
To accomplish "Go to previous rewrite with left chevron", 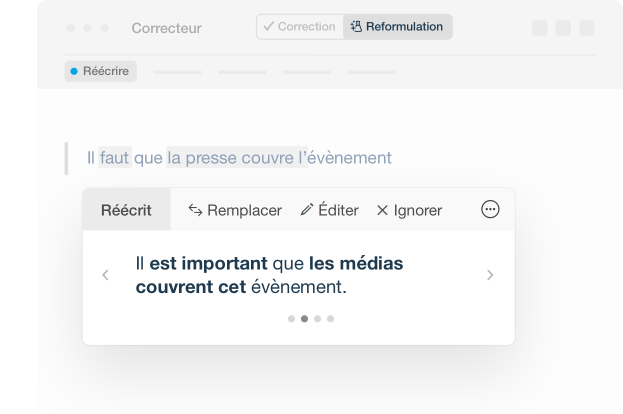I will [106, 275].
